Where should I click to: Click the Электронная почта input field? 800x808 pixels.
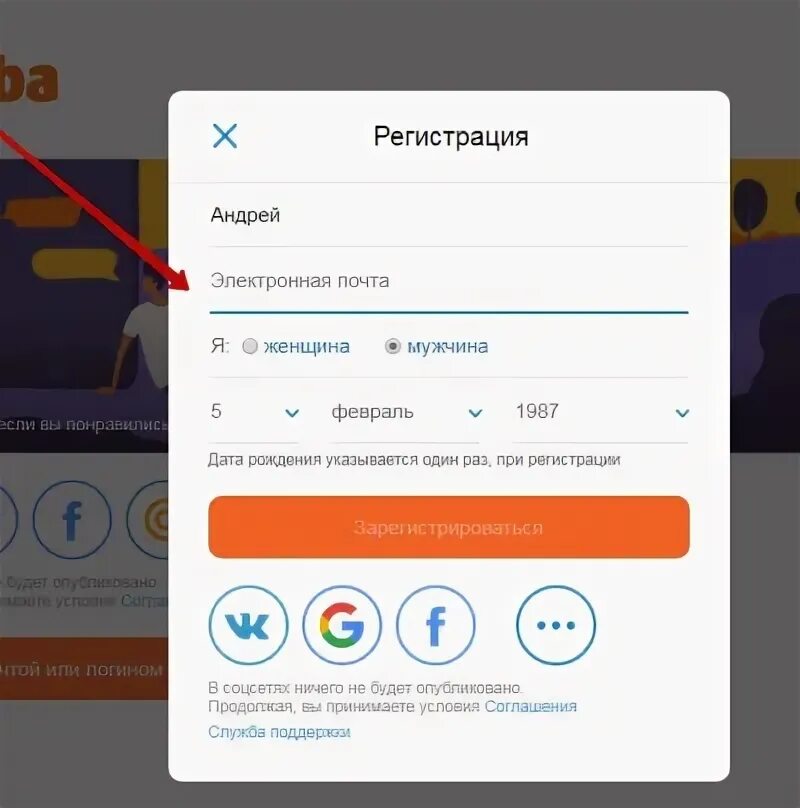(449, 281)
